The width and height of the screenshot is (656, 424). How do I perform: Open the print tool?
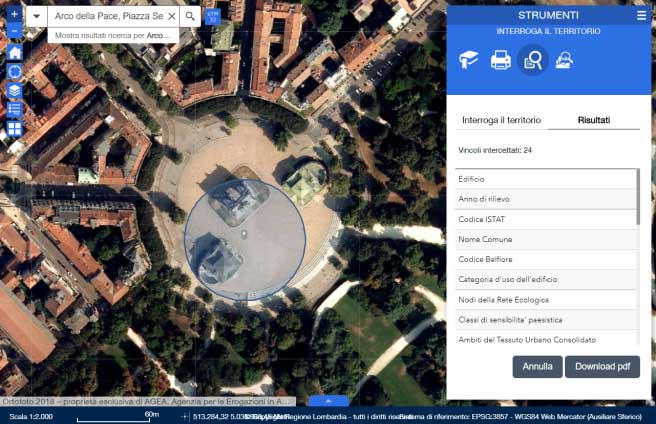[500, 60]
